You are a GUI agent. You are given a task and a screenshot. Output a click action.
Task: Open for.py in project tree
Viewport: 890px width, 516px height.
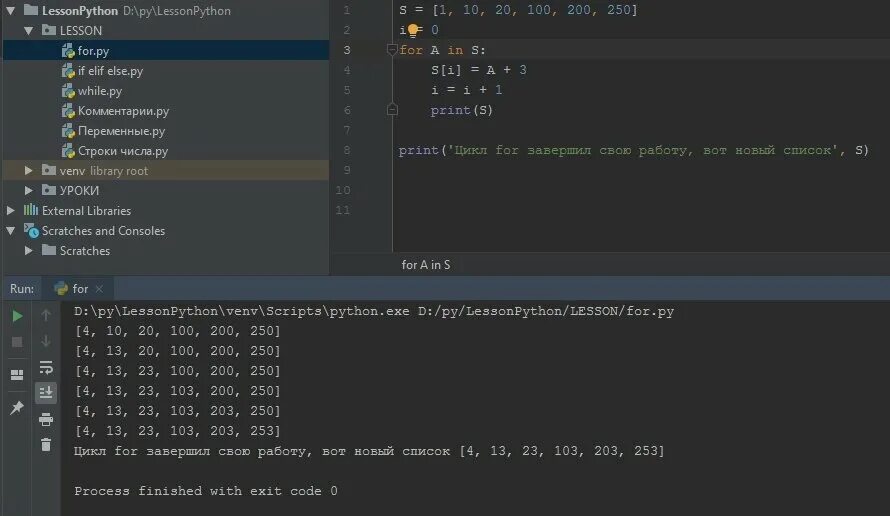93,51
